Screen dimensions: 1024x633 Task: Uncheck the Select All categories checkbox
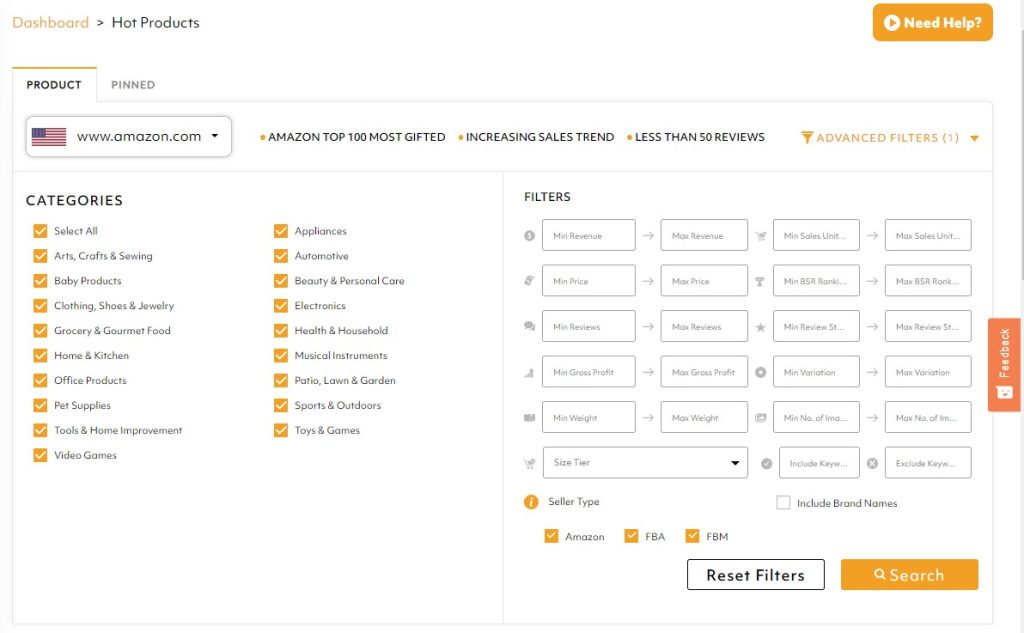click(x=41, y=231)
